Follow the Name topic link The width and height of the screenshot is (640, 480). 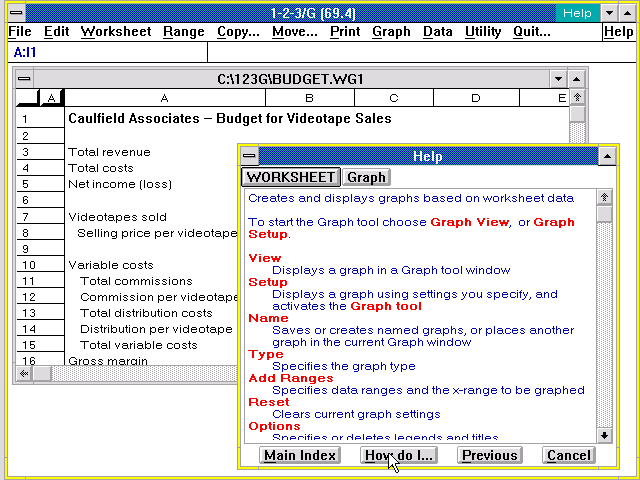click(268, 318)
